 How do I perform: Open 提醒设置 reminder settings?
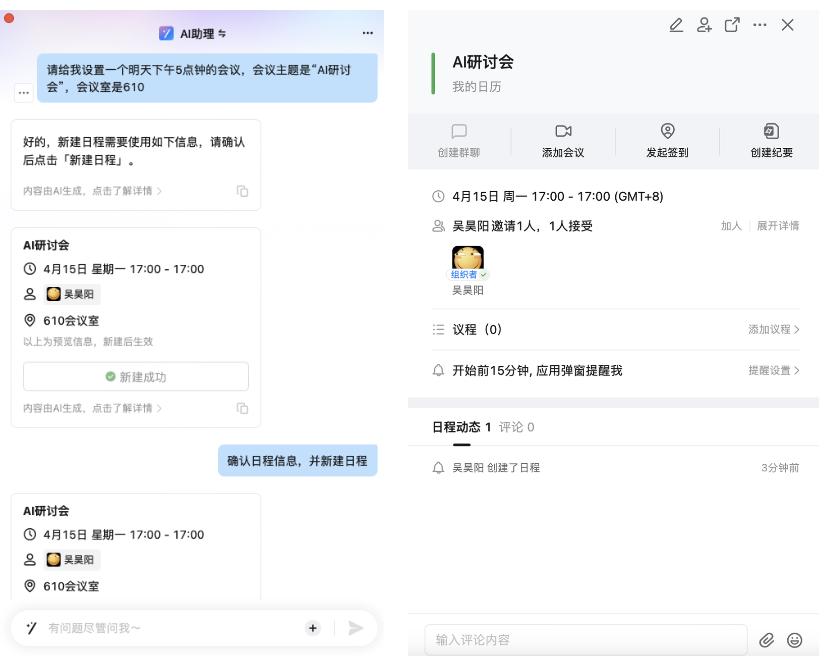point(773,370)
